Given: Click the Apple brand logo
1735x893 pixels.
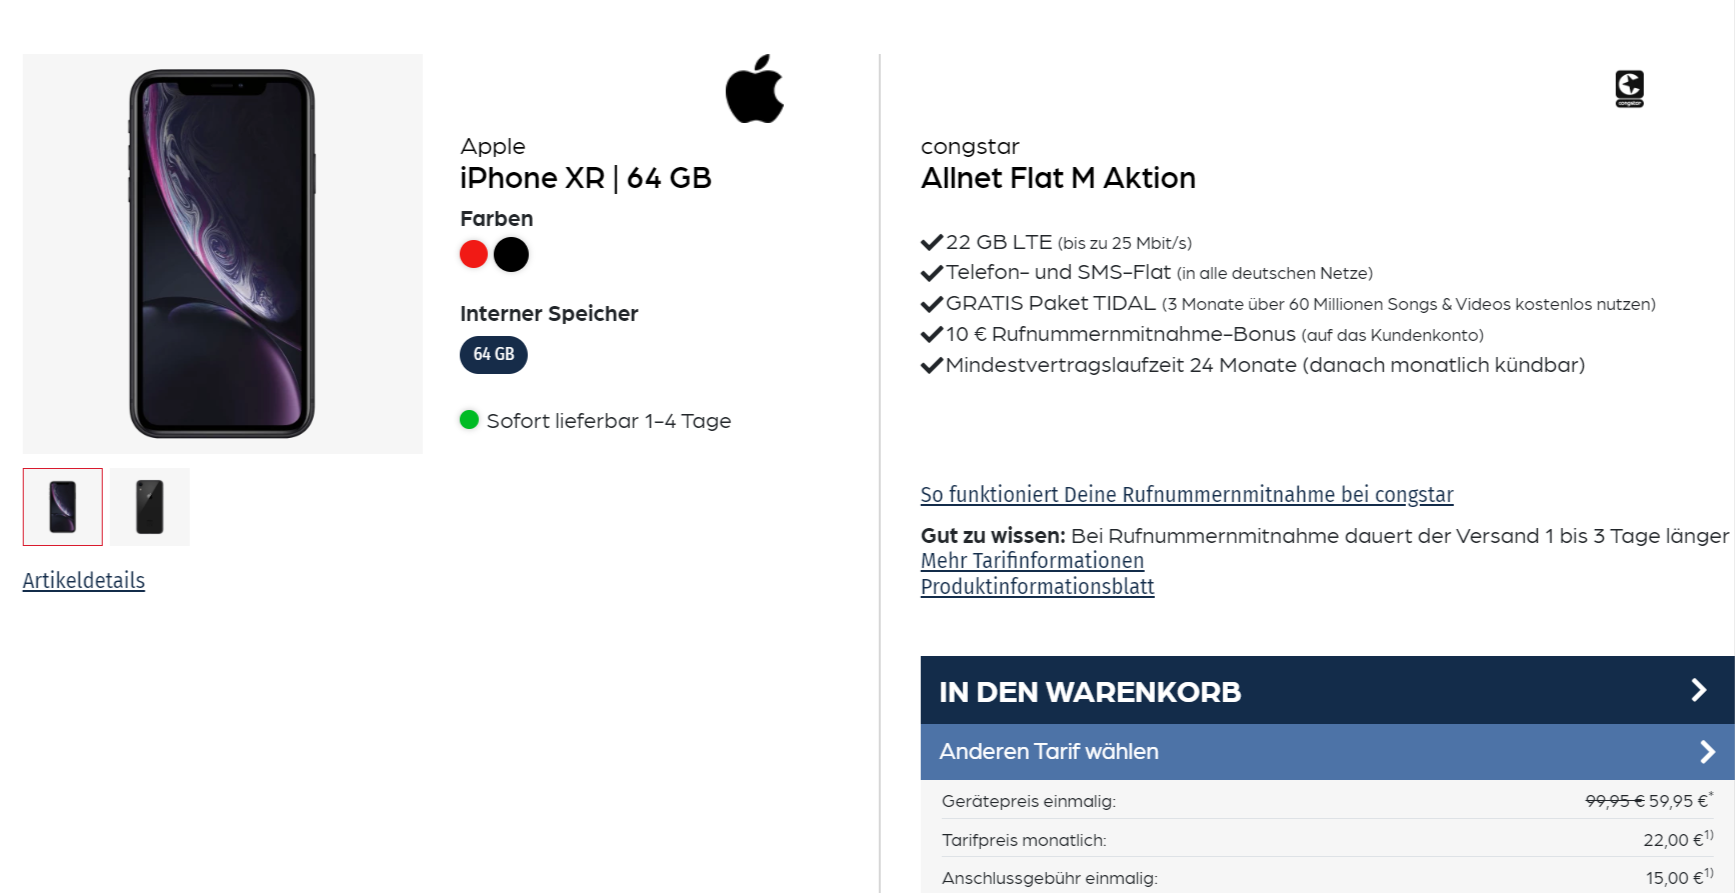Looking at the screenshot, I should (755, 90).
